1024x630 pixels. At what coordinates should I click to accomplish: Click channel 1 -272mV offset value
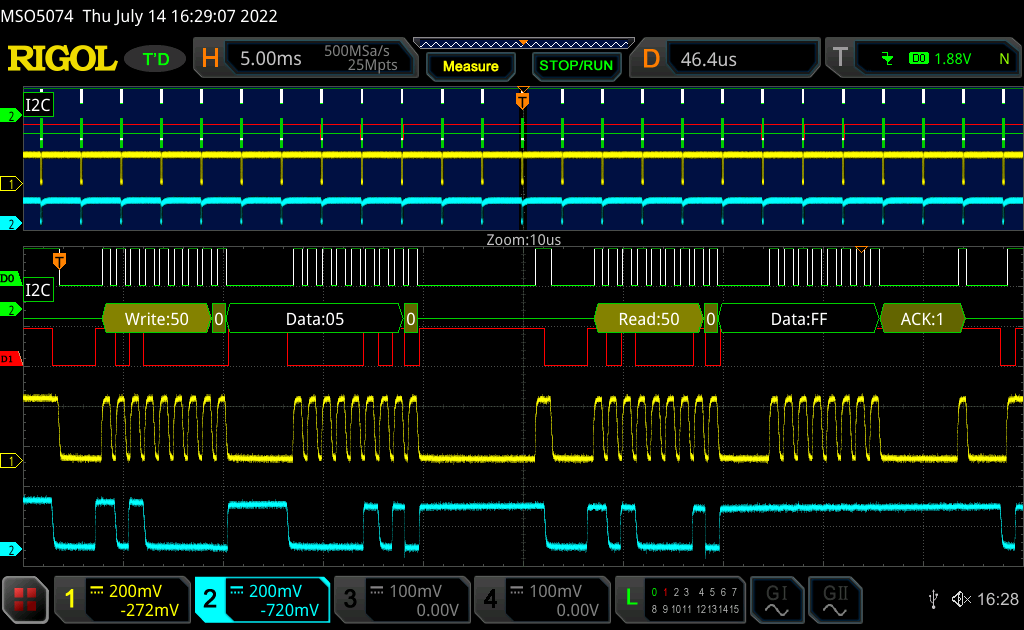pos(150,610)
